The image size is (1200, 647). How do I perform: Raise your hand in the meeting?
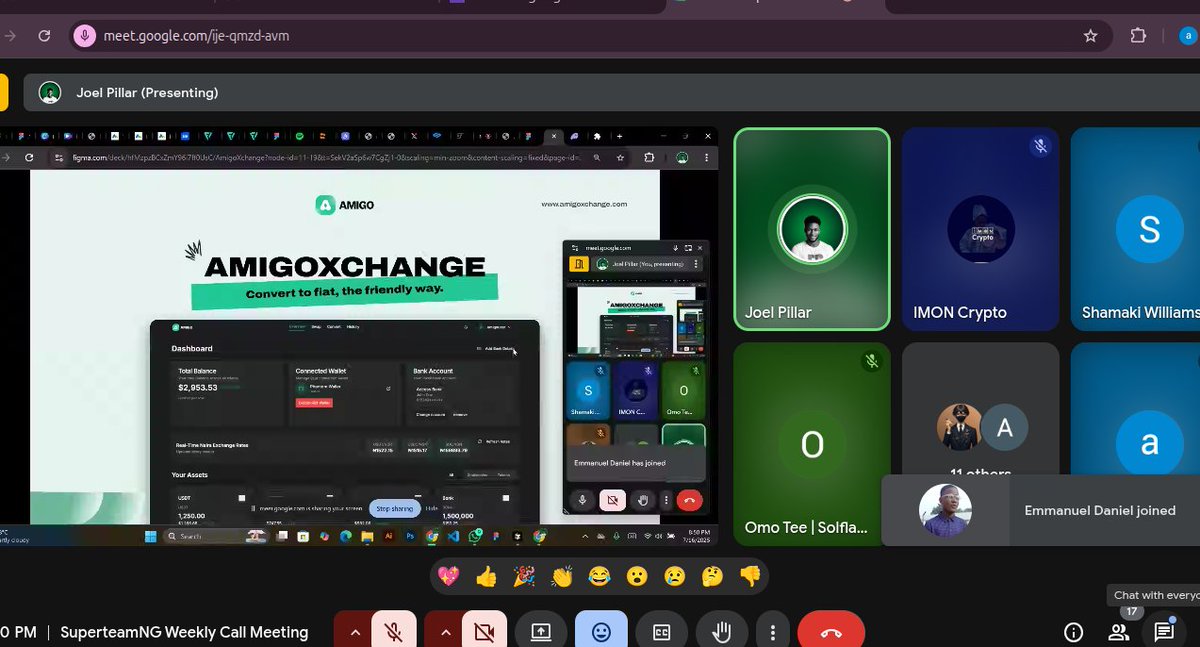click(721, 632)
